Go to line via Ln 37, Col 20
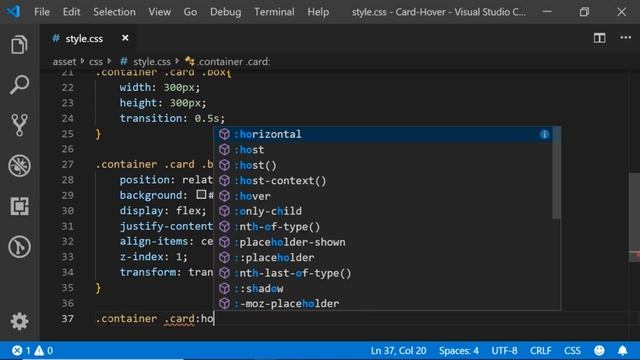 (x=398, y=351)
